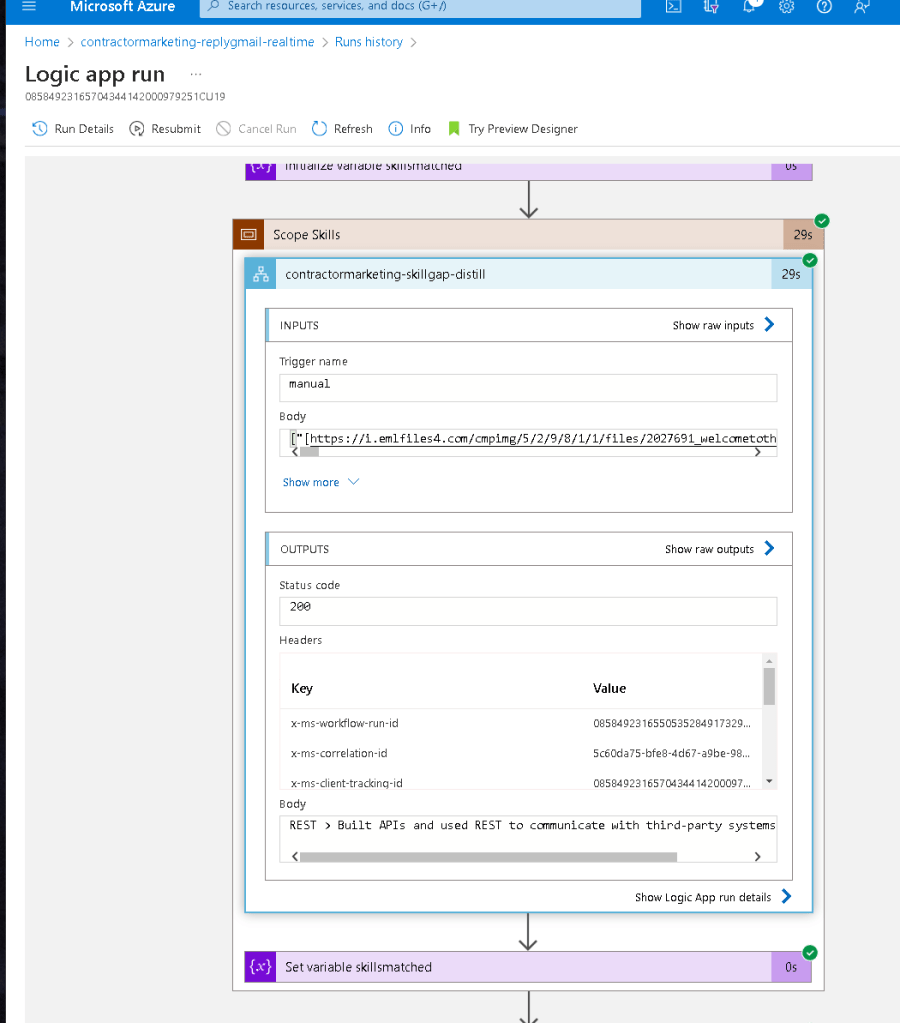
Task: Click the Value column header
Action: click(609, 688)
